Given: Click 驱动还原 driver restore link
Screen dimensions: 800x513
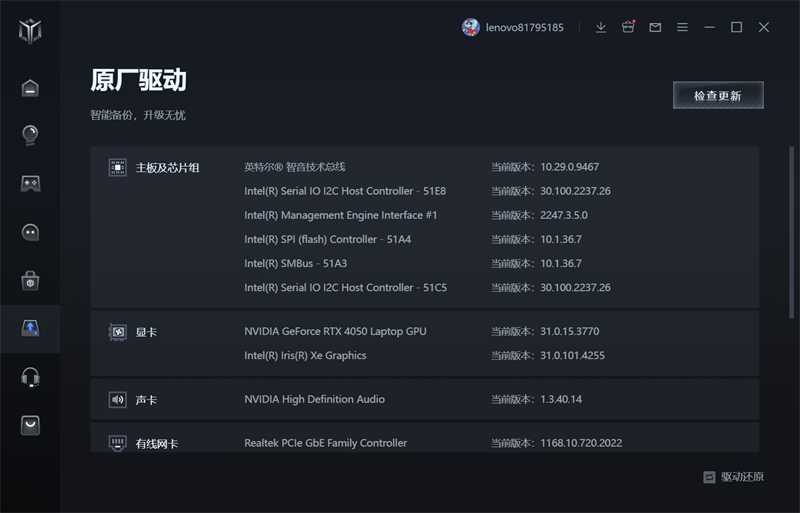Looking at the screenshot, I should (734, 477).
